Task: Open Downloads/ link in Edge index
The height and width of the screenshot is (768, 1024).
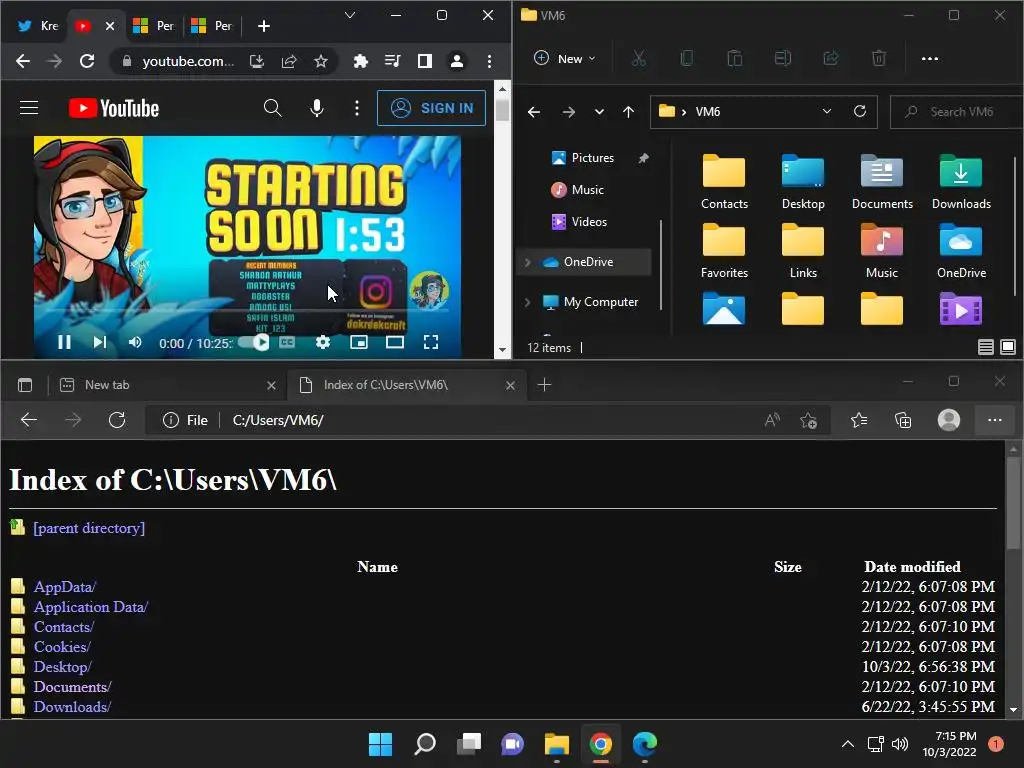Action: (72, 707)
